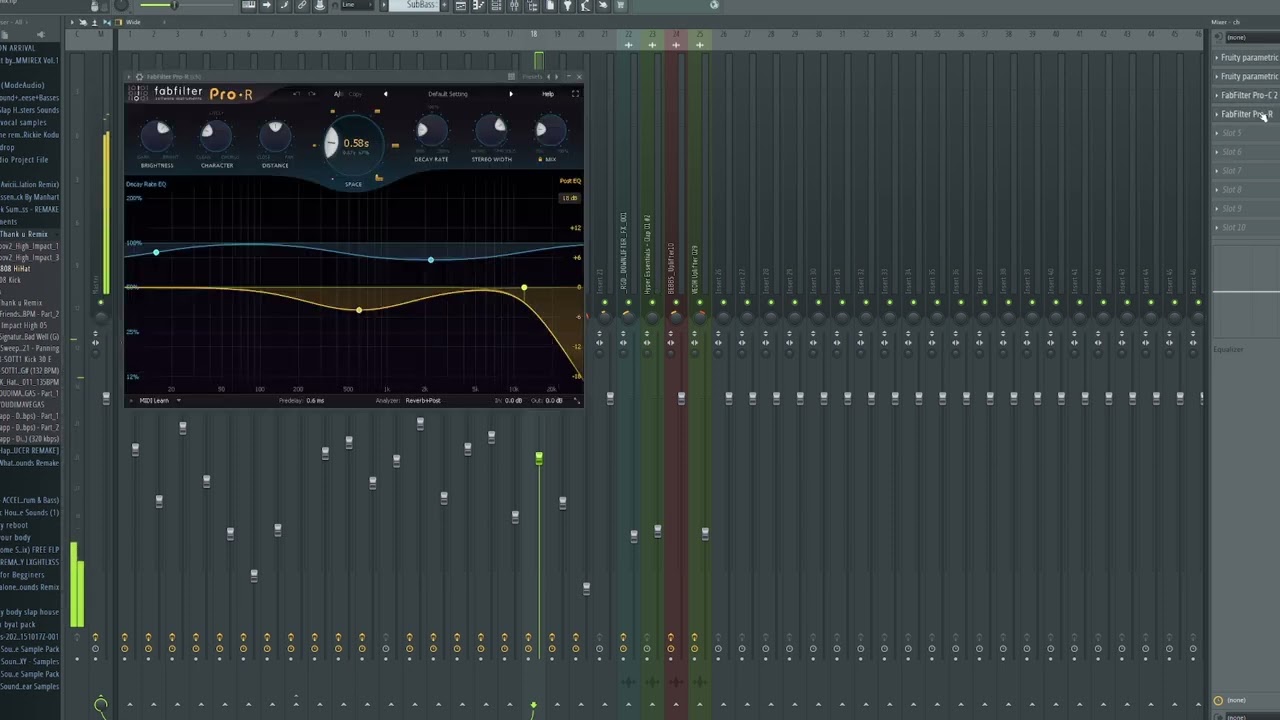Expand the Slot 7 arrow
Screen dimensions: 1280x720
(1217, 171)
